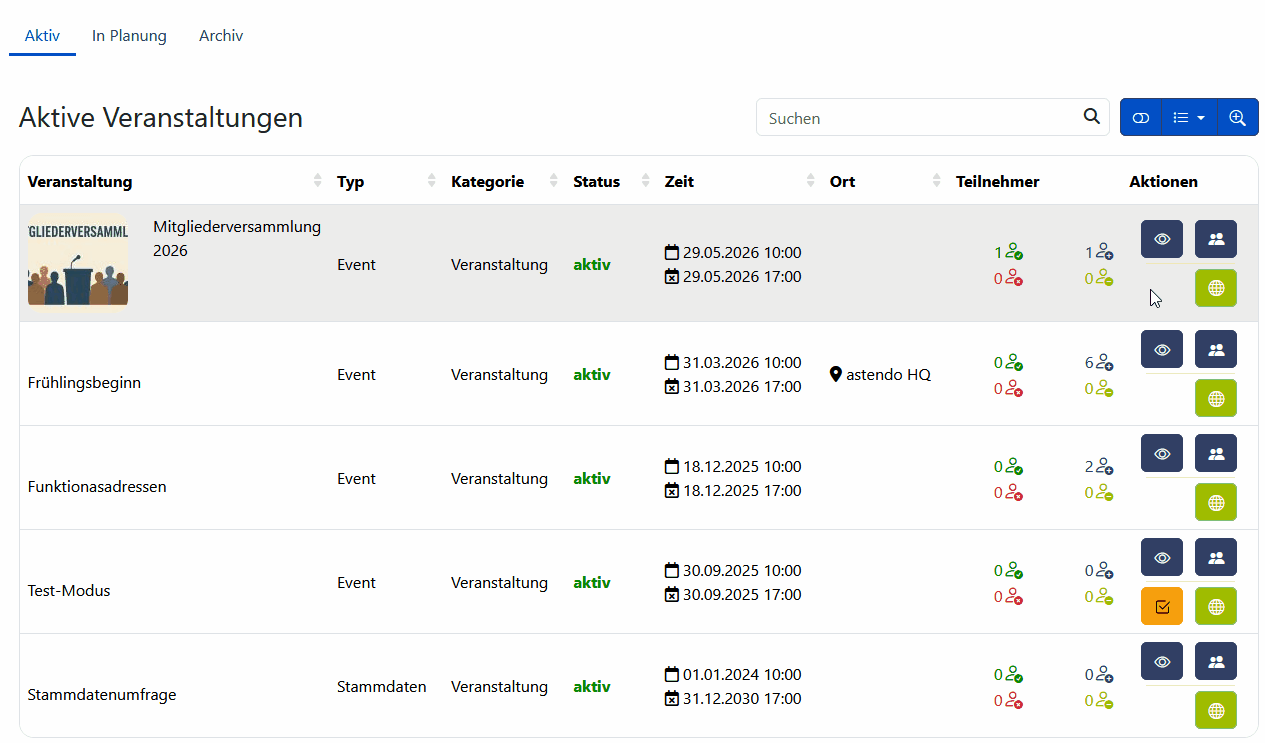
Task: Toggle the switch button beside search bar
Action: 1141,117
